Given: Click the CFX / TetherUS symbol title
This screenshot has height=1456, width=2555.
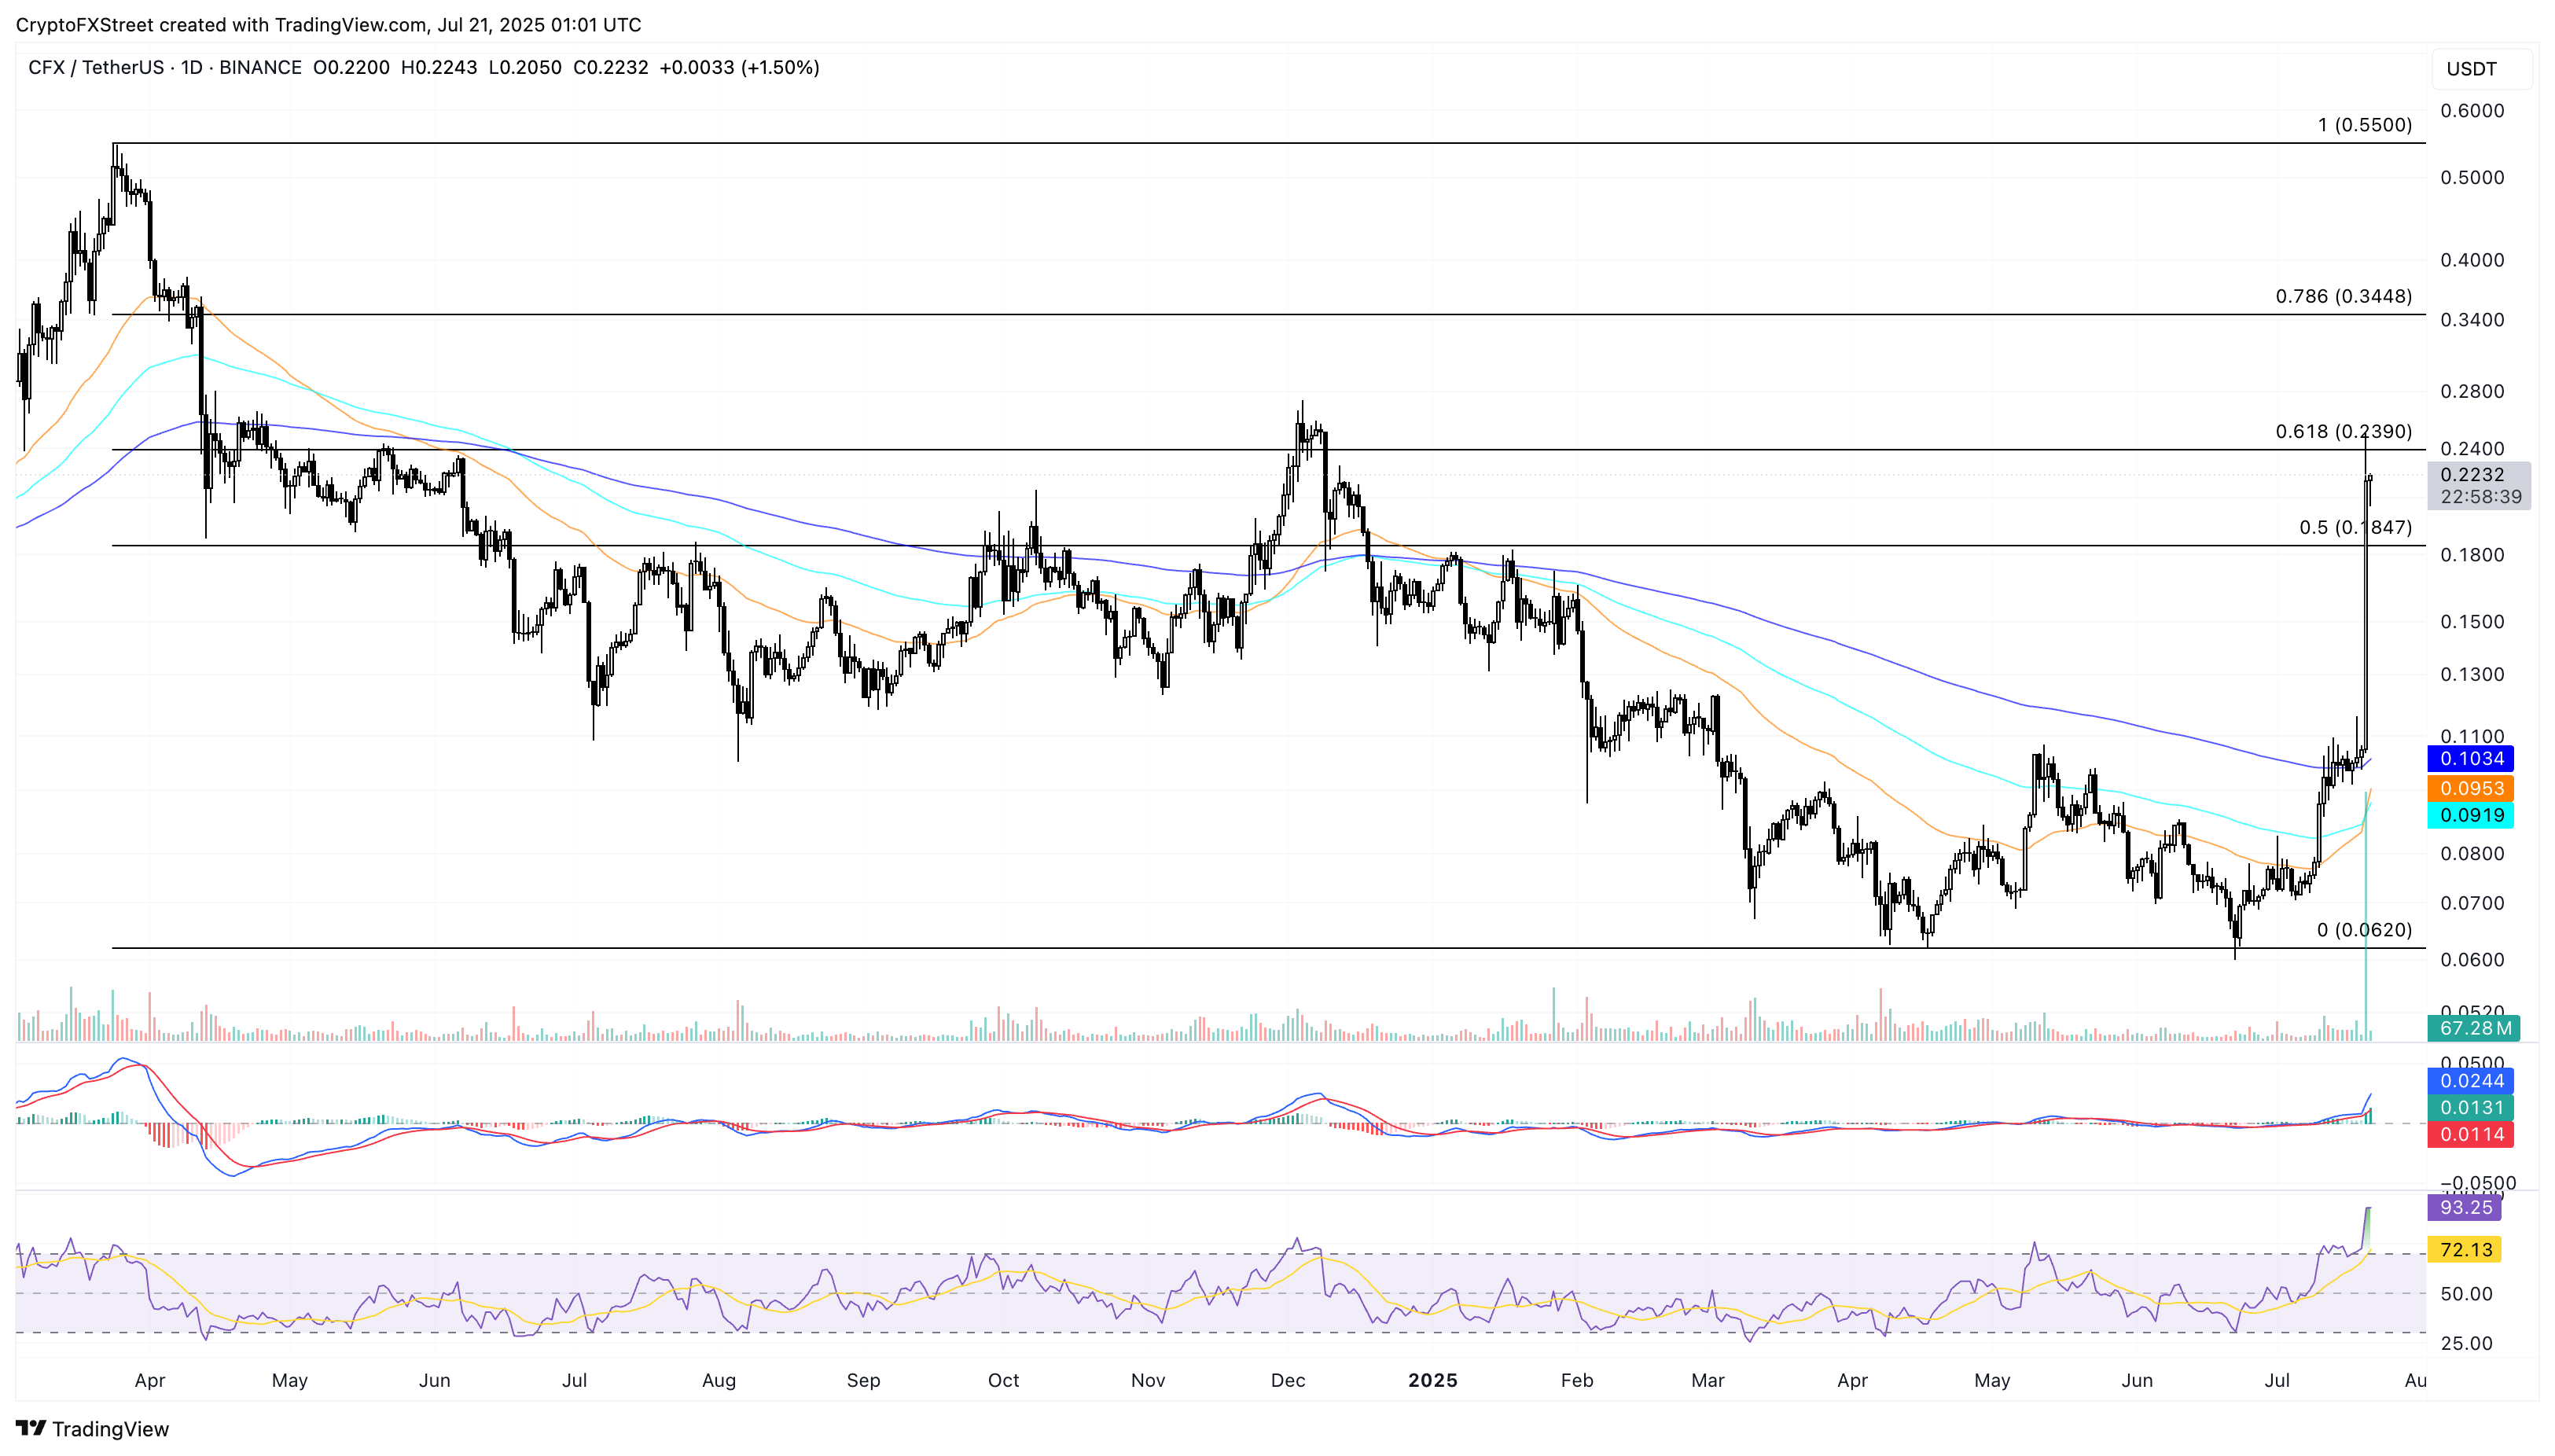Looking at the screenshot, I should pyautogui.click(x=95, y=68).
